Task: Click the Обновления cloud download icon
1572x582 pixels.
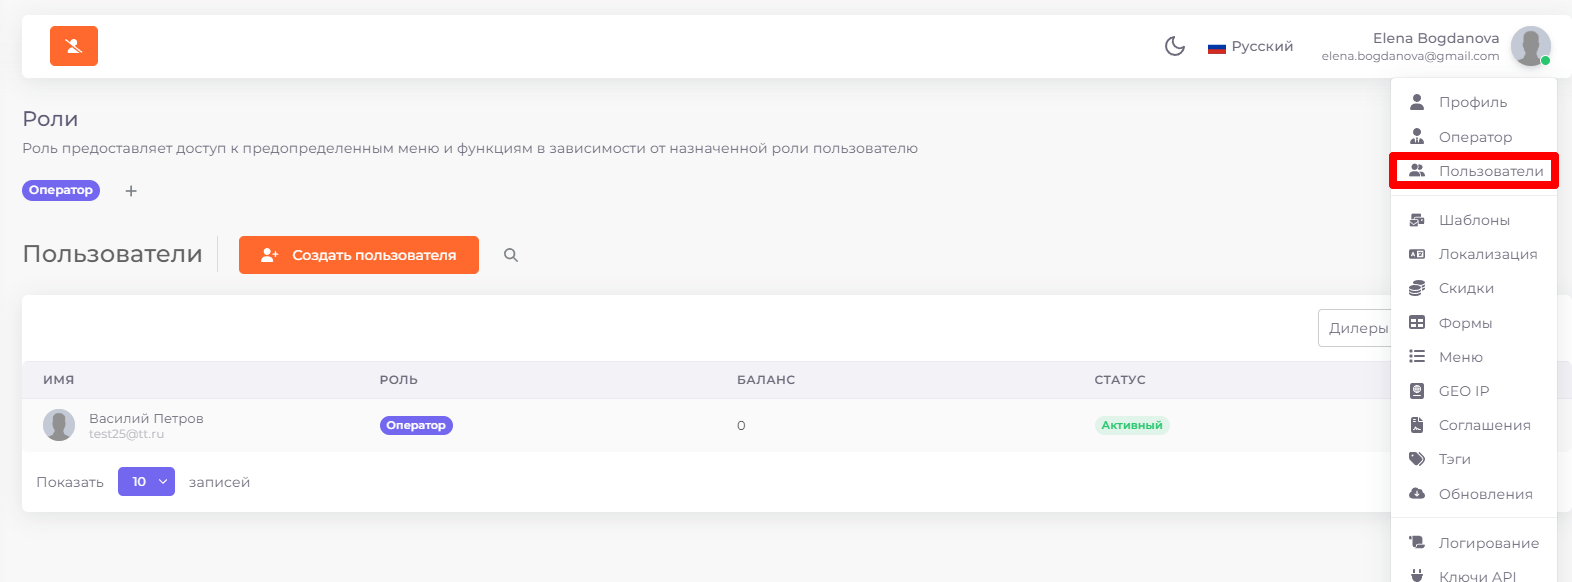Action: [1417, 494]
